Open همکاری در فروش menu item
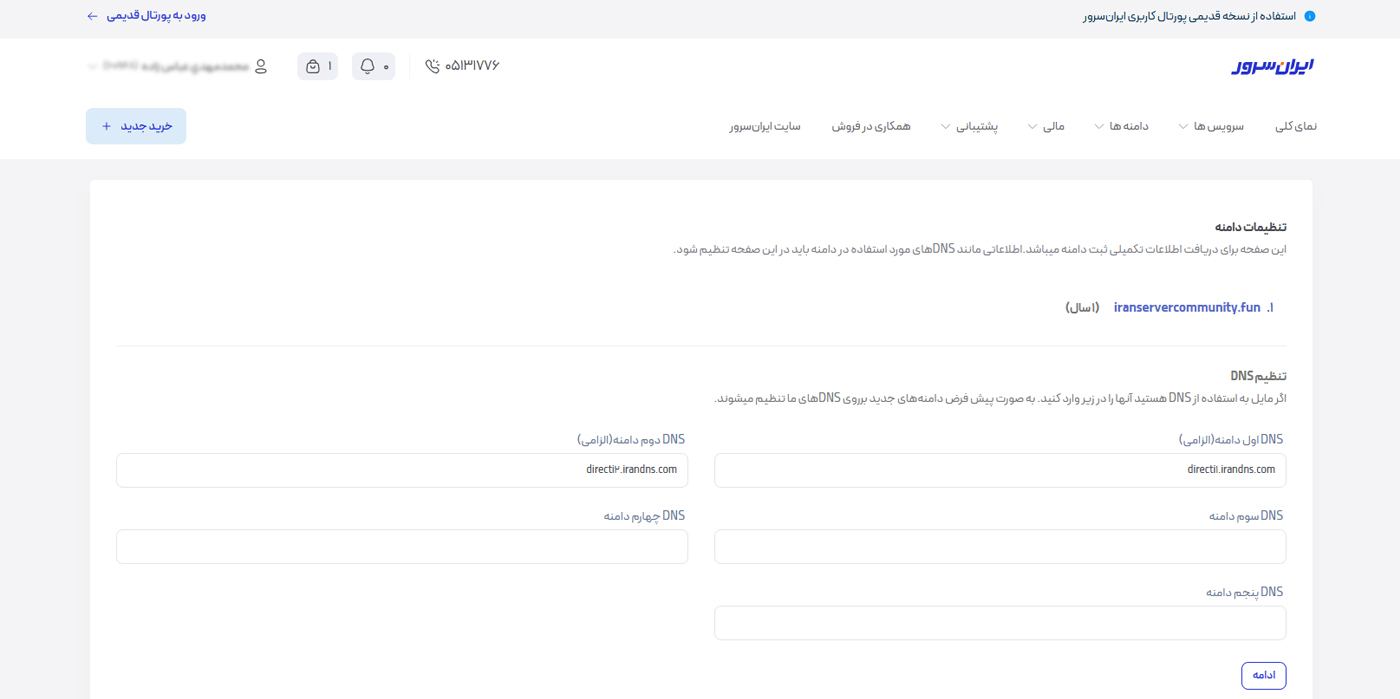Image resolution: width=1400 pixels, height=699 pixels. (x=871, y=127)
